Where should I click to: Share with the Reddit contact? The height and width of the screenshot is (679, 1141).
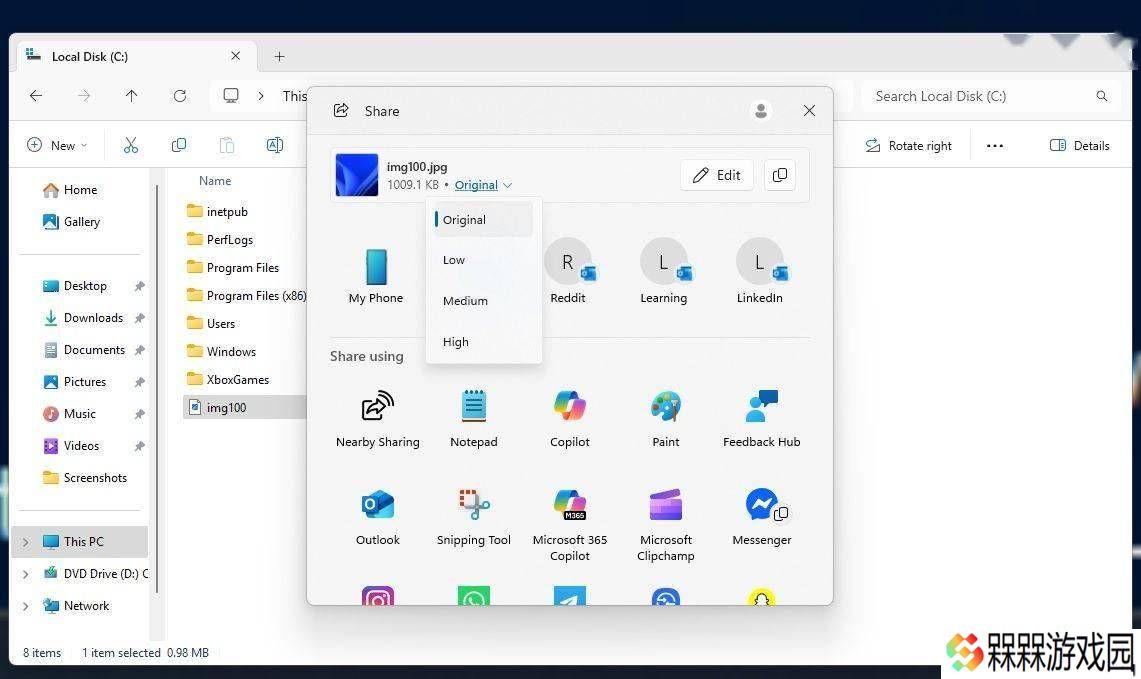click(x=568, y=271)
